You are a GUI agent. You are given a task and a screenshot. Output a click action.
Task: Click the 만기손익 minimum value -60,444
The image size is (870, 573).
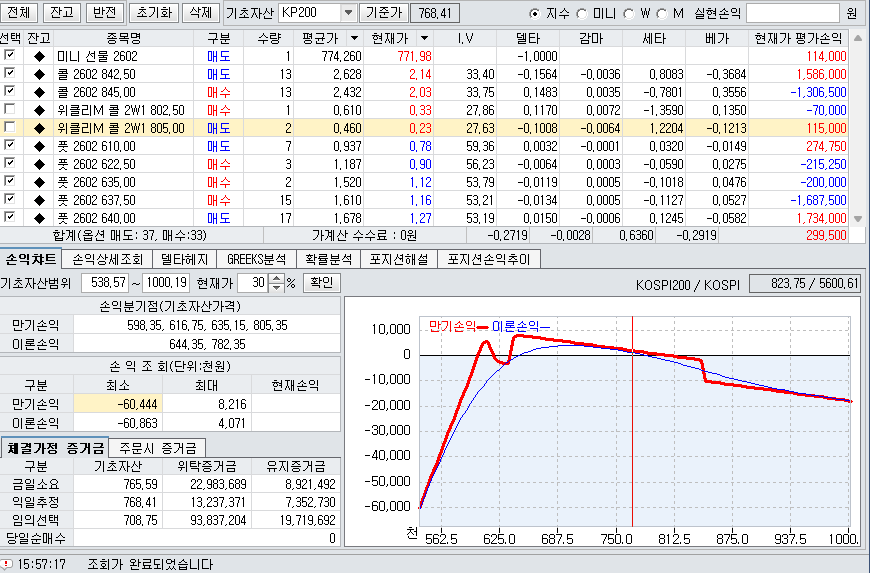pyautogui.click(x=118, y=404)
